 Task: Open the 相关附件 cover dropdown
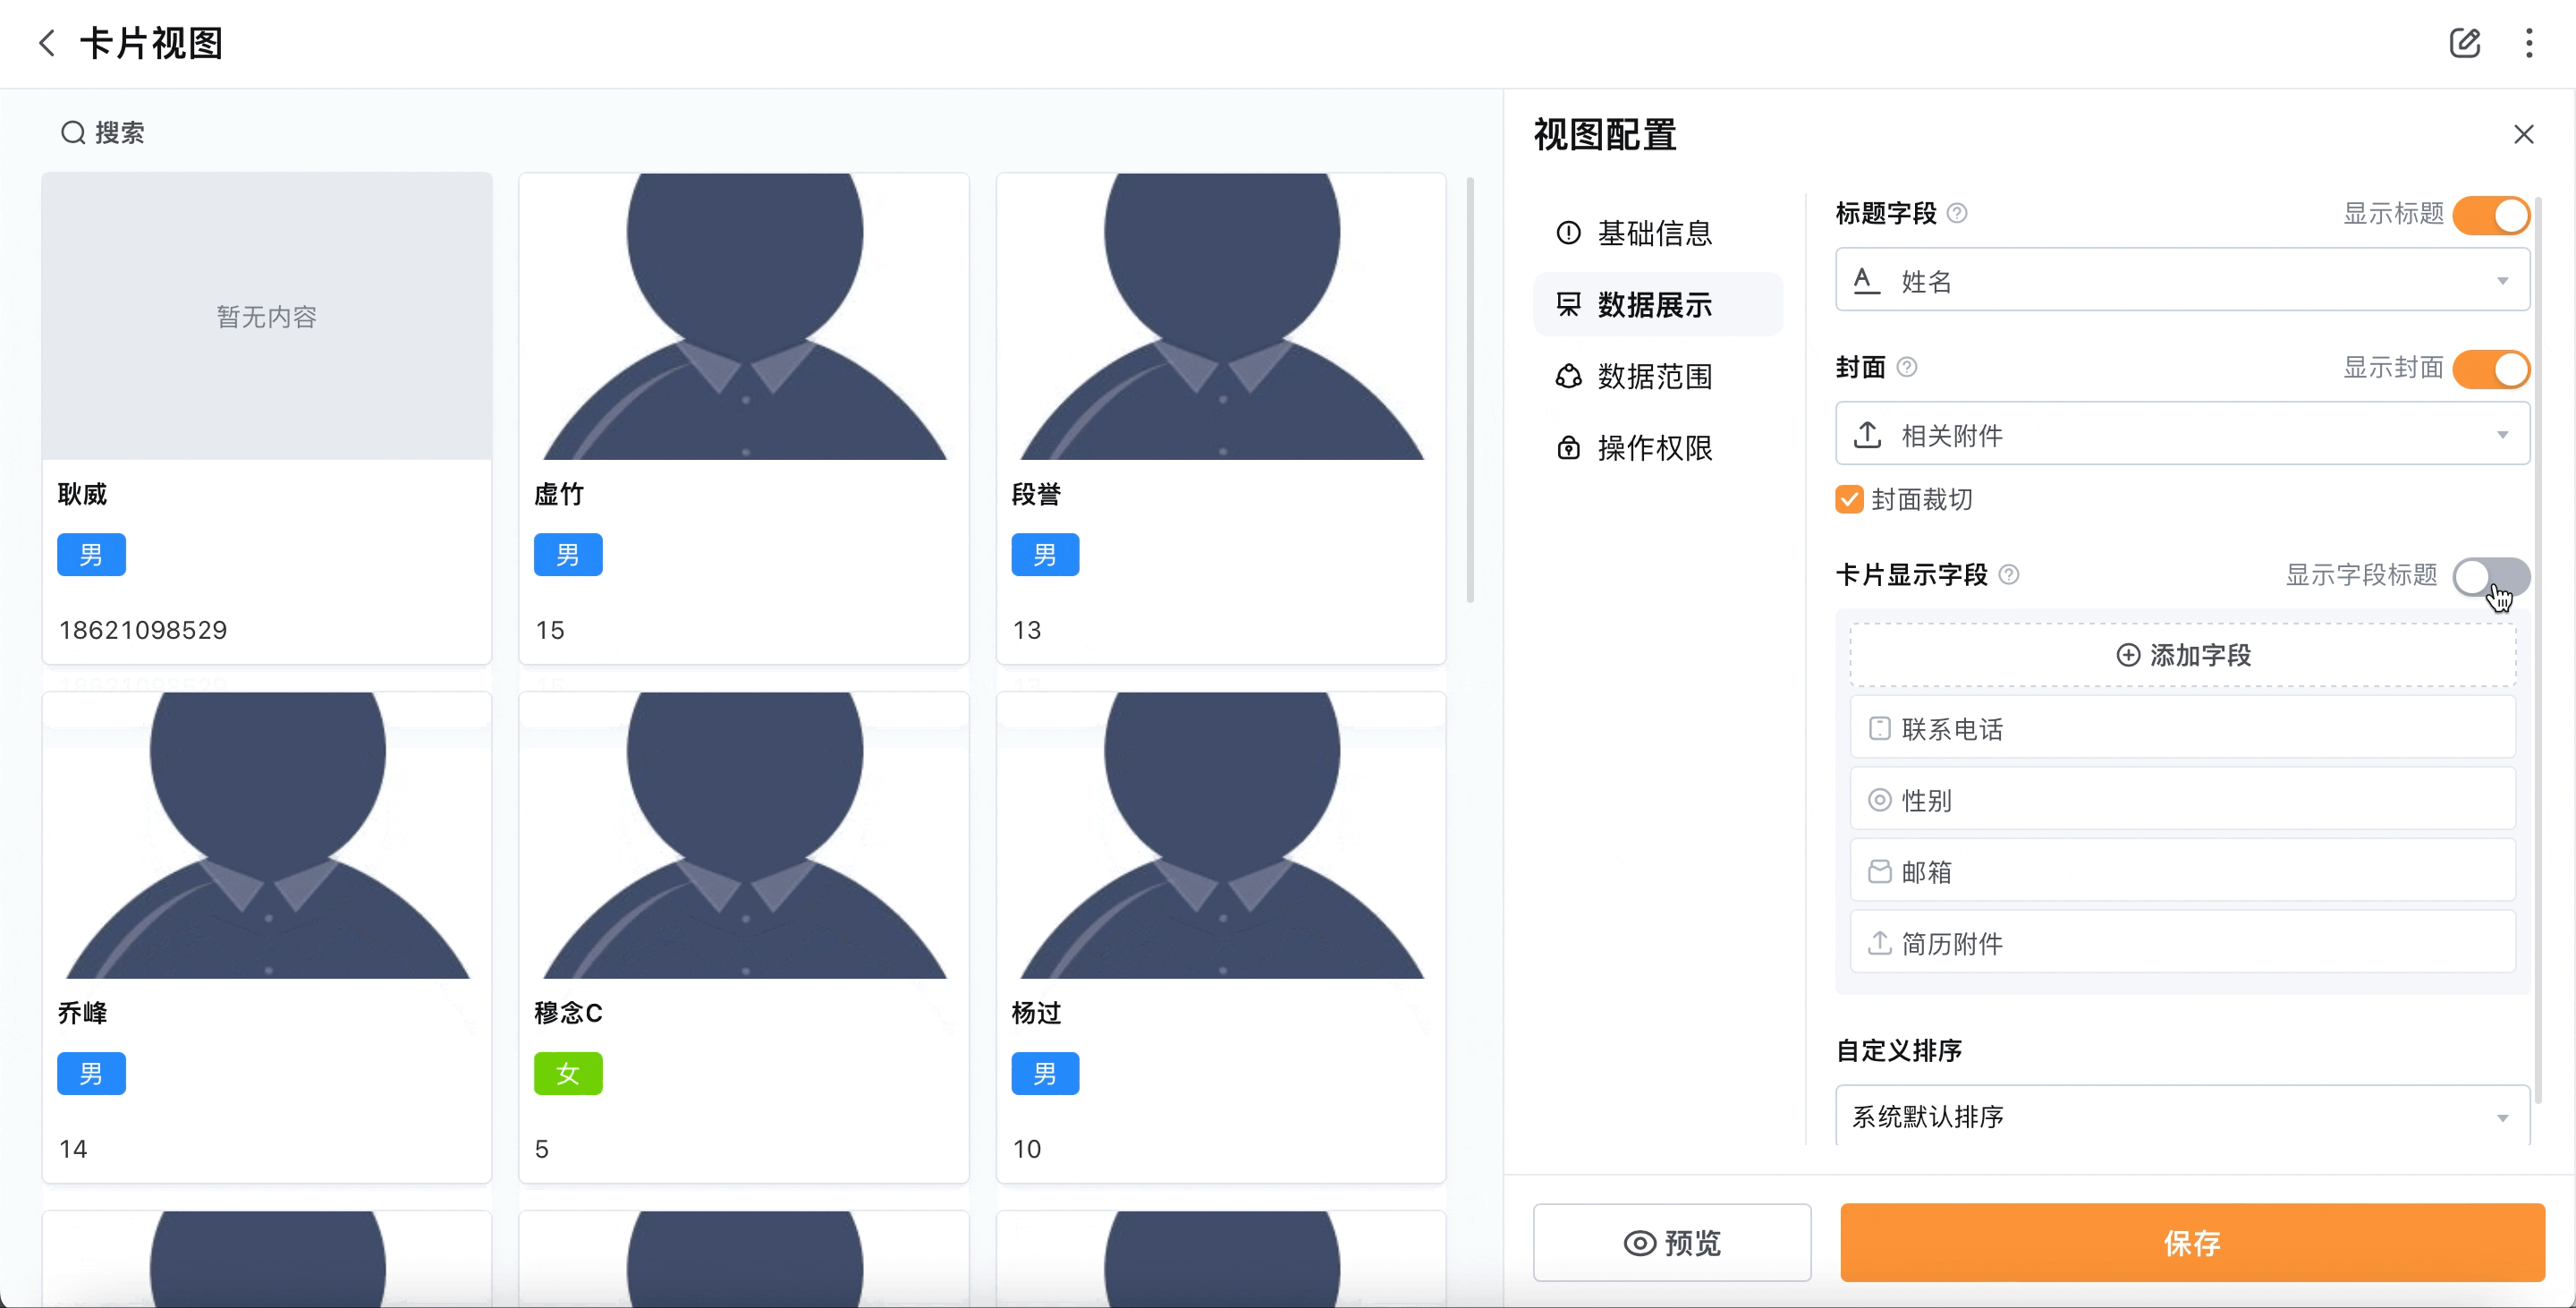tap(2182, 434)
